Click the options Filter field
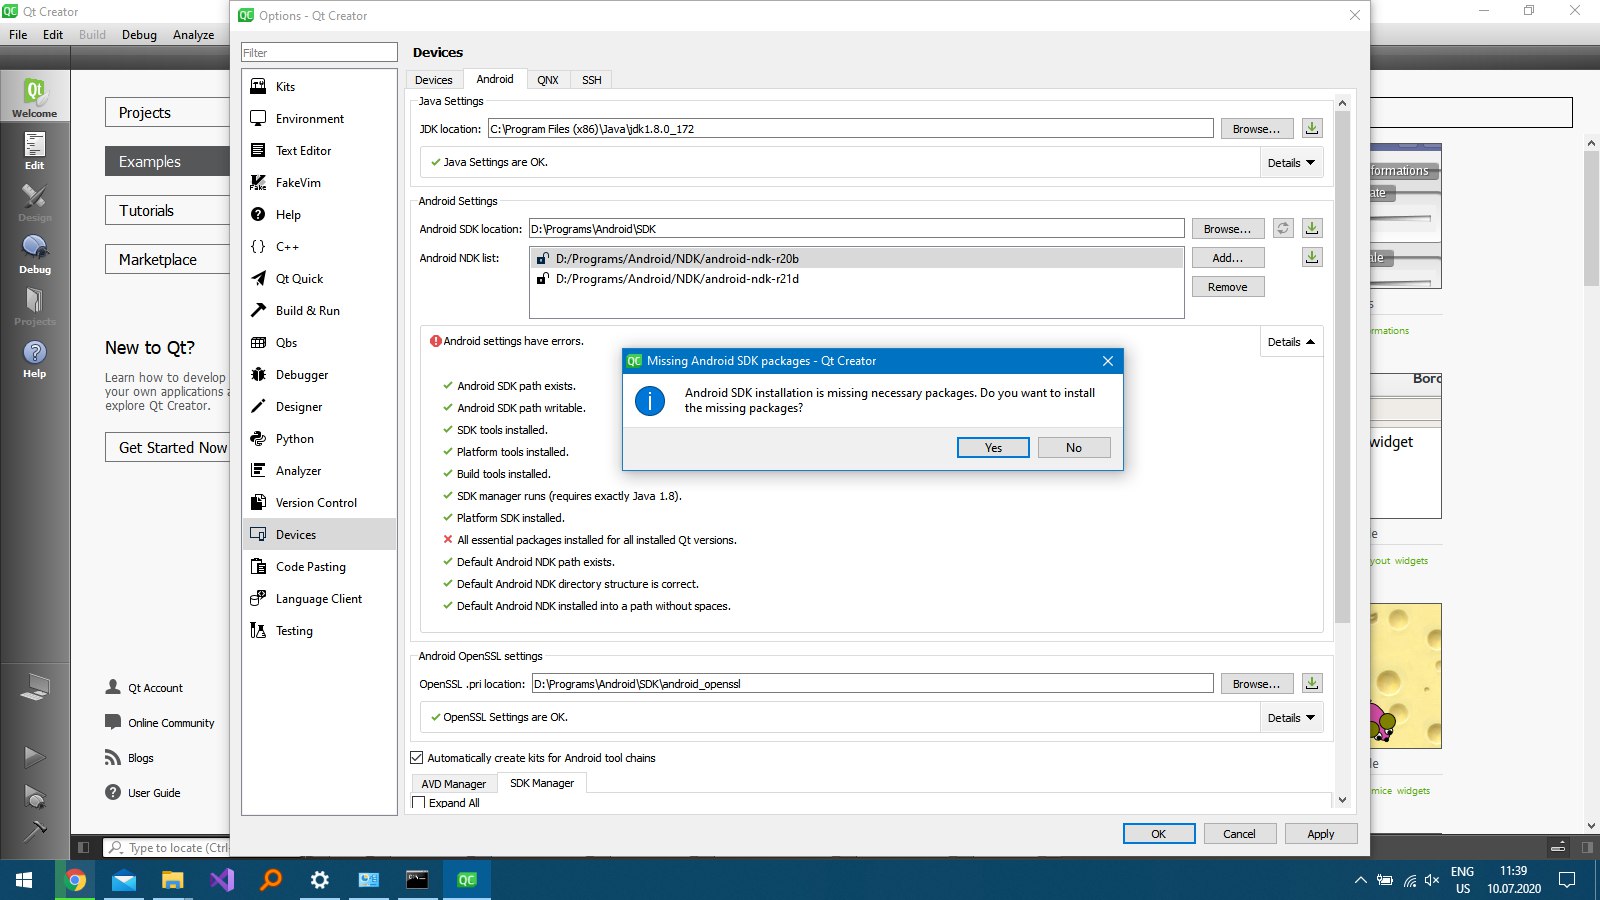Screen dimensions: 1600x900 pyautogui.click(x=319, y=53)
